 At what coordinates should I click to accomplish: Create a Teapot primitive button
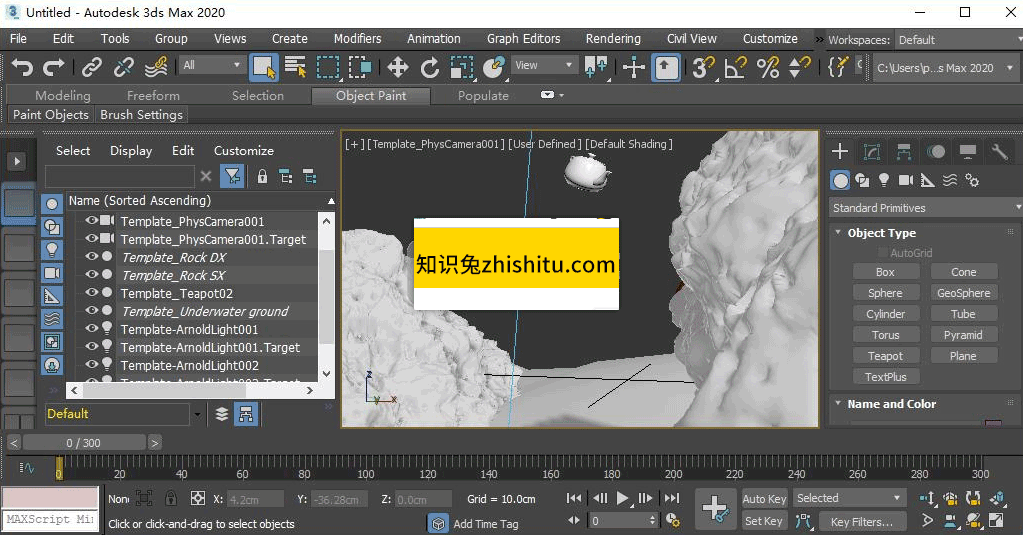pos(885,356)
